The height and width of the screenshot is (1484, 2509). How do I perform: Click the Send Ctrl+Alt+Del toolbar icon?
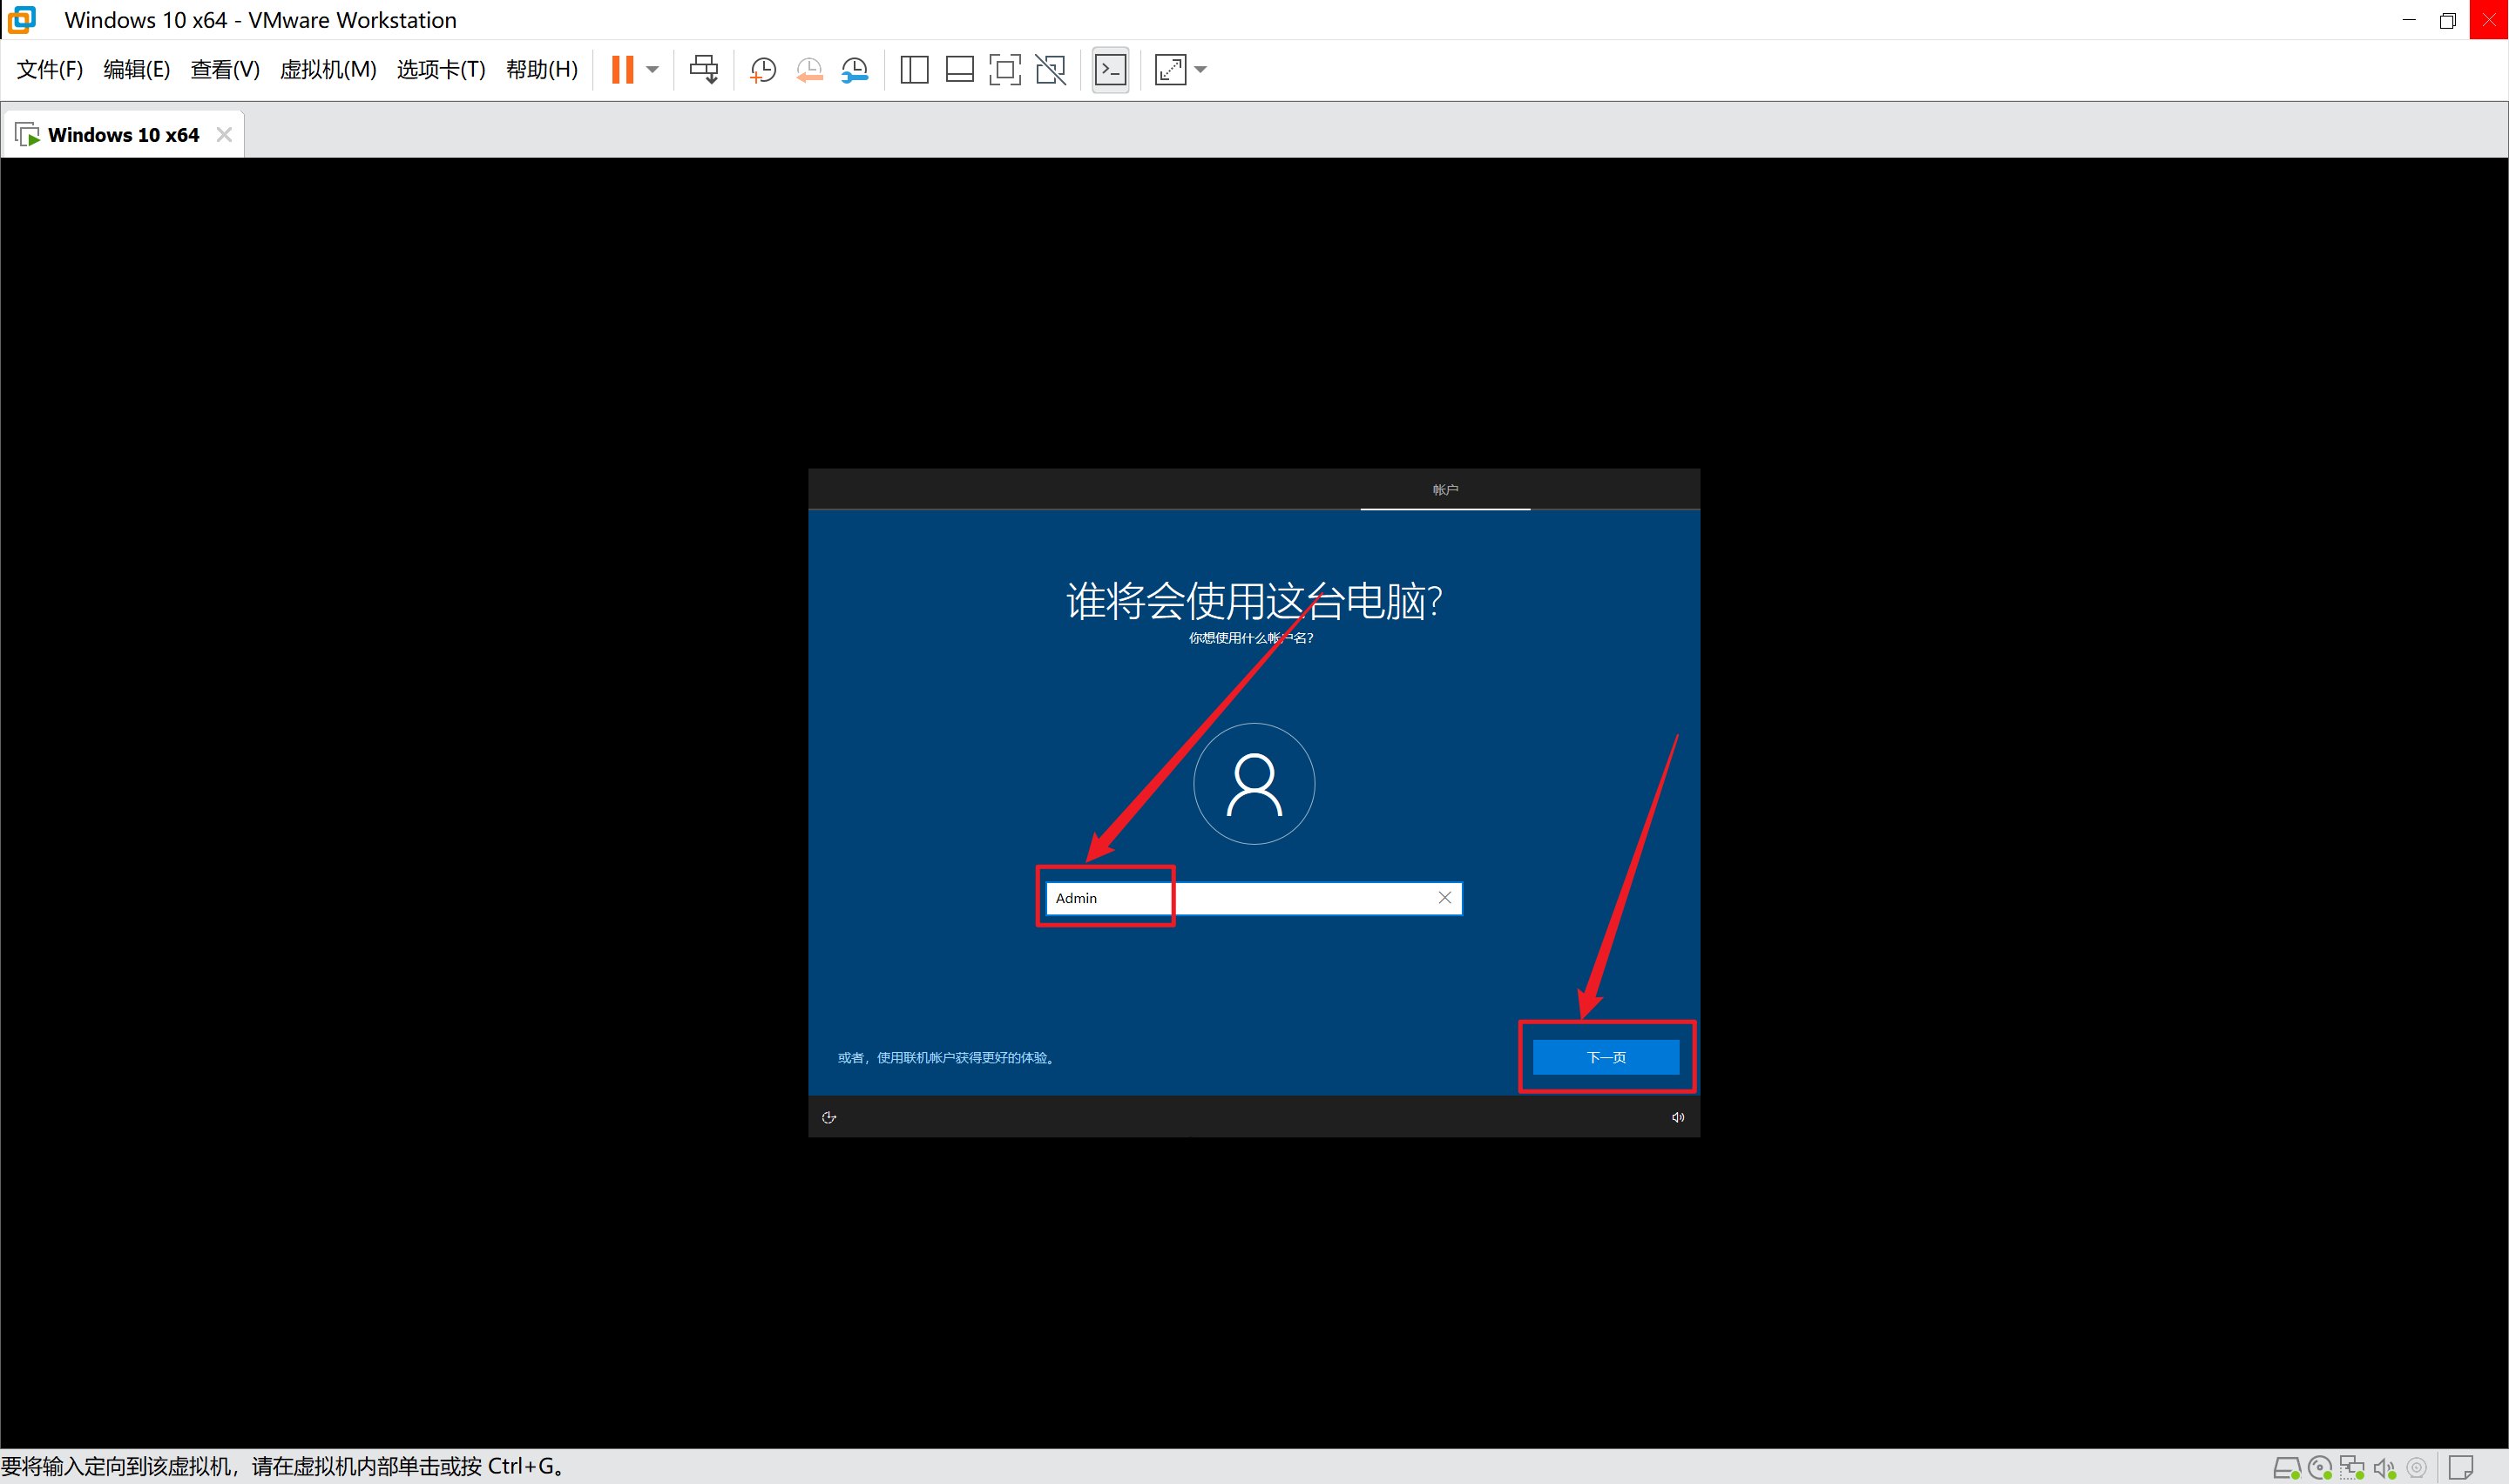tap(703, 69)
